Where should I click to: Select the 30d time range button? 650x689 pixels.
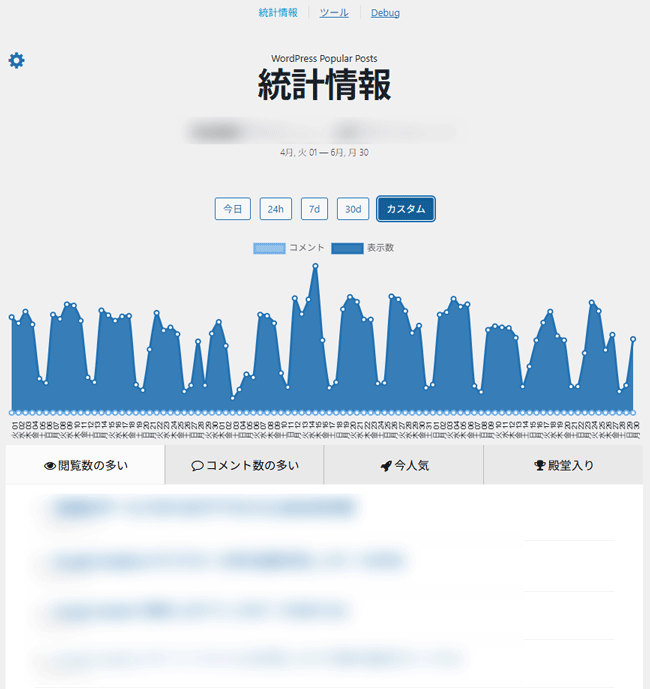pos(353,209)
